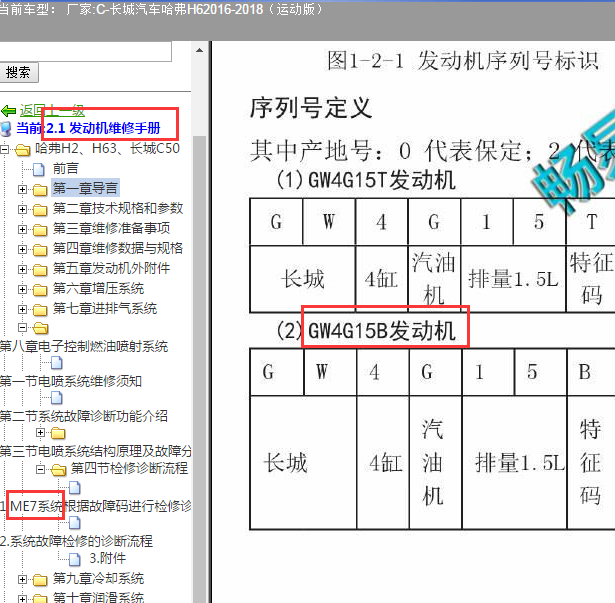The height and width of the screenshot is (603, 615).
Task: Select 第八章电子控制燃油喷射系统 chapter
Action: point(84,346)
